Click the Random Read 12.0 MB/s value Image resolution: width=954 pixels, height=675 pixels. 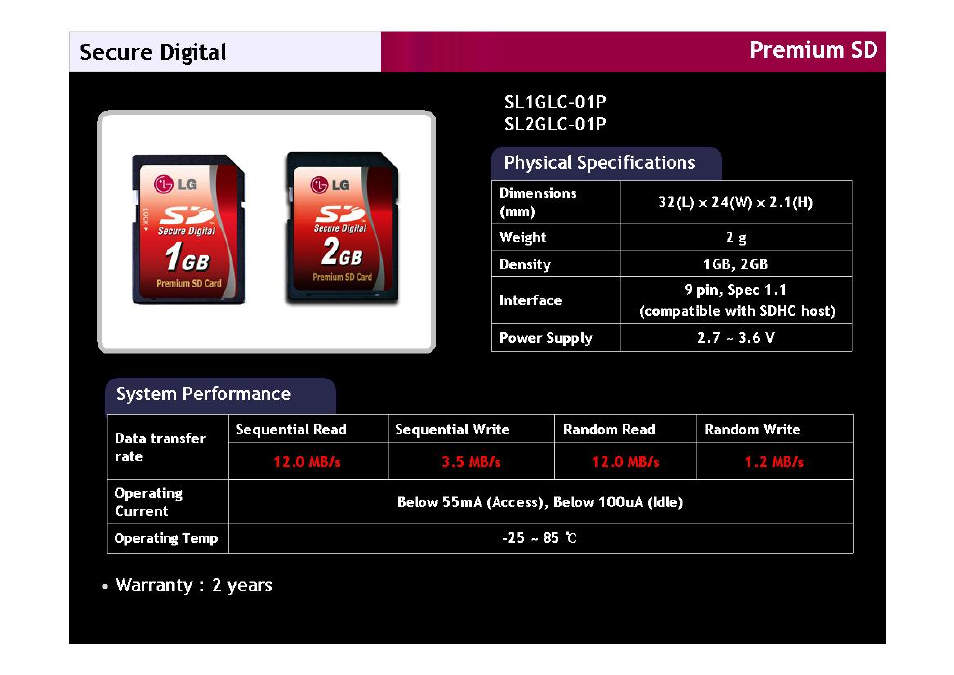625,462
